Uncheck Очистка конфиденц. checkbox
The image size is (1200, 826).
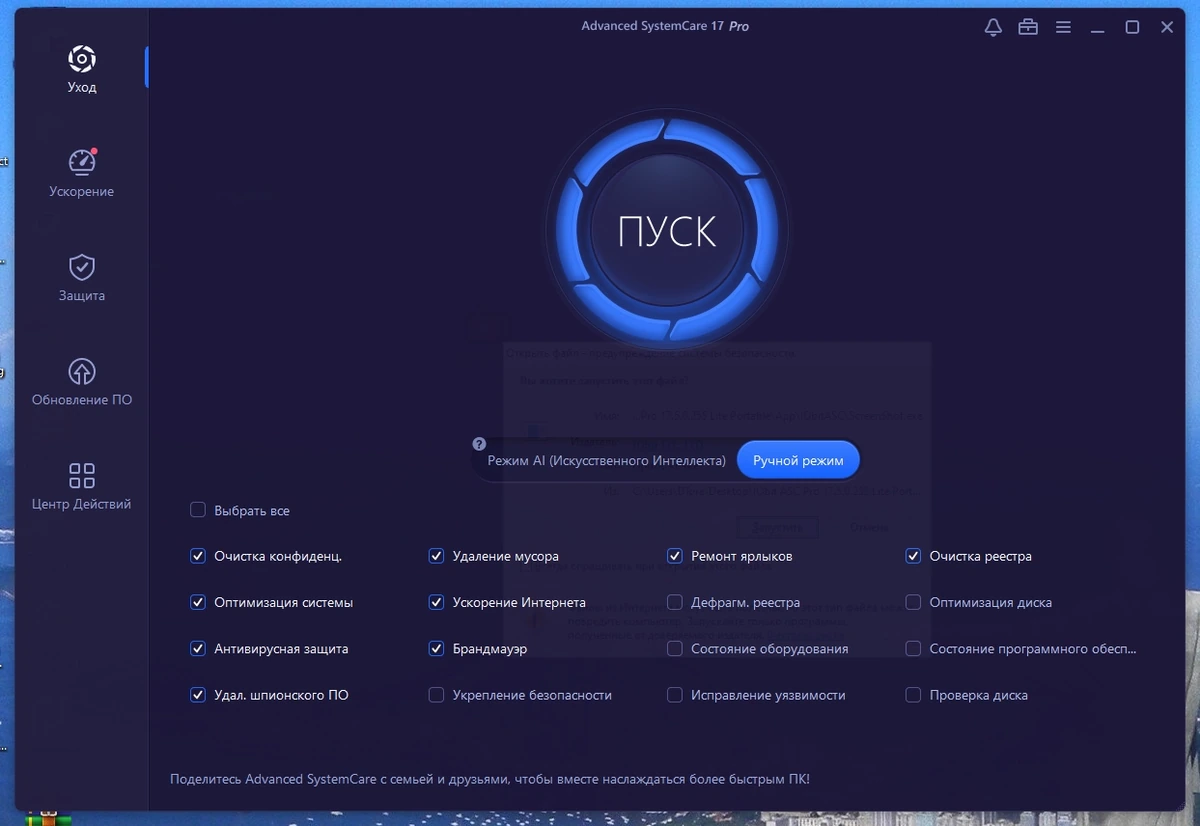click(x=198, y=556)
